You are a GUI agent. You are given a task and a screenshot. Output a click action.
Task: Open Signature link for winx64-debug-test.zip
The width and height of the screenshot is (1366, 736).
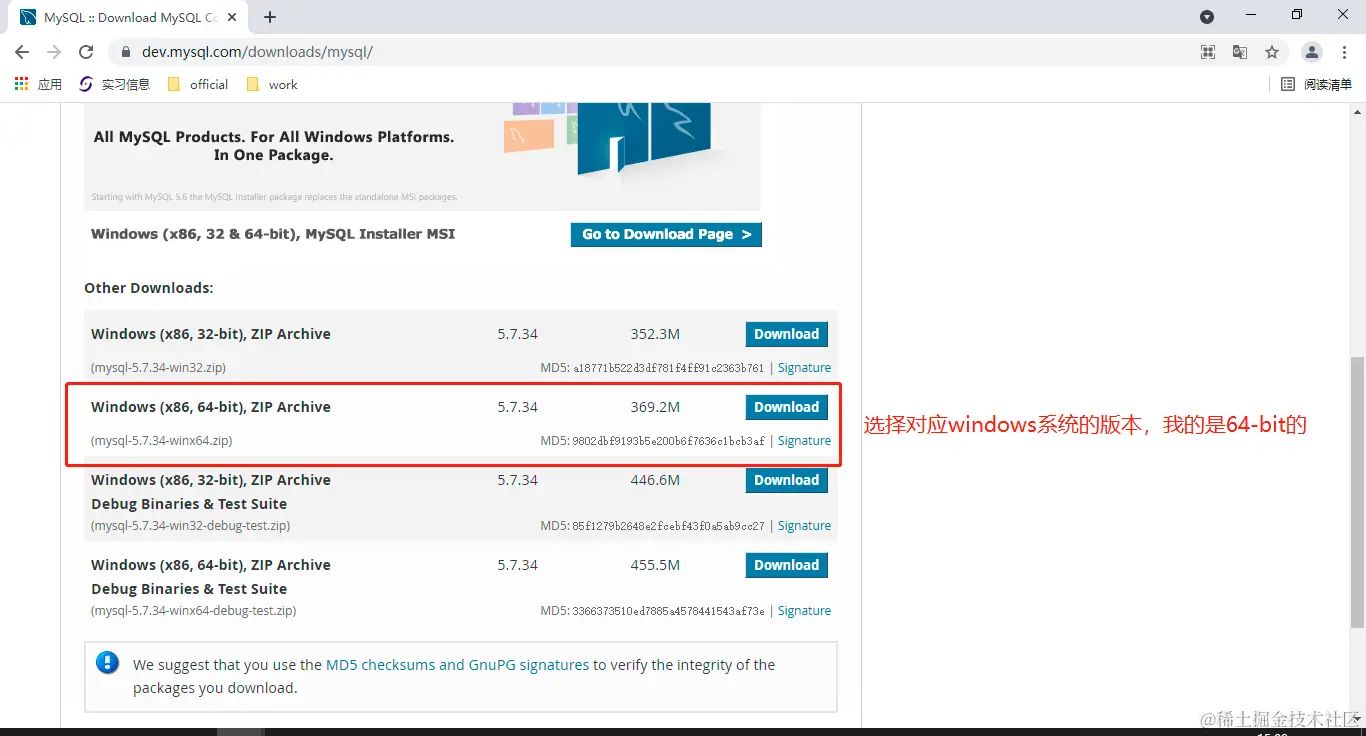[804, 611]
